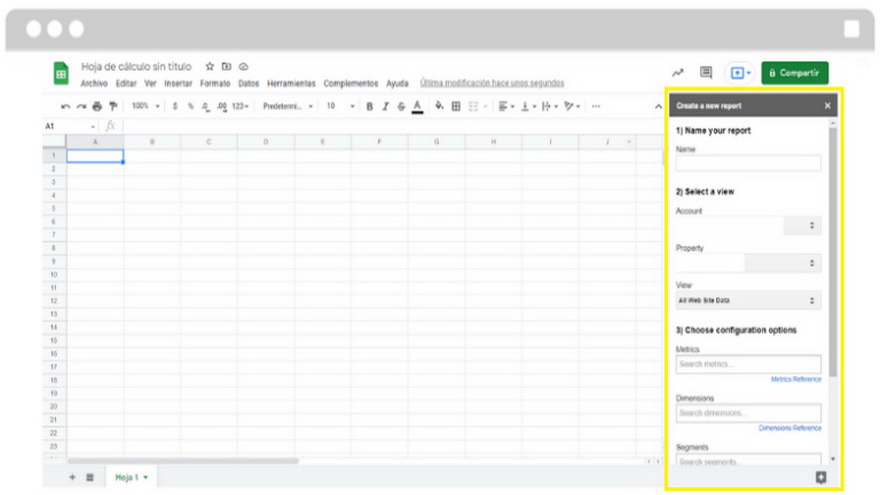Click the merge cells icon
The width and height of the screenshot is (880, 495).
[473, 106]
